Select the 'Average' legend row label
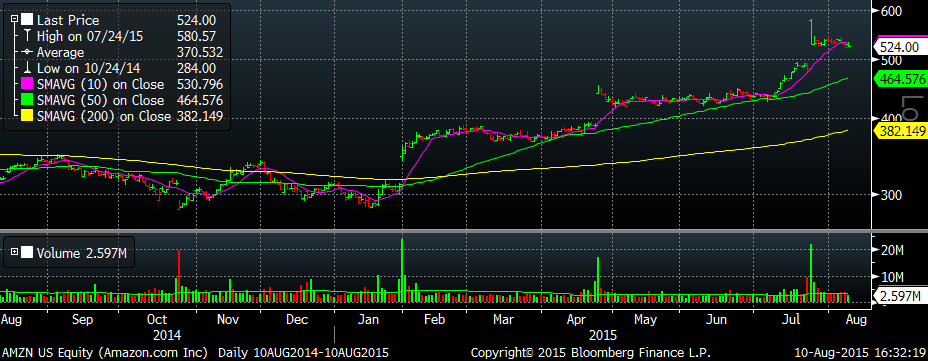Viewport: 928px width, 361px height. (x=60, y=52)
